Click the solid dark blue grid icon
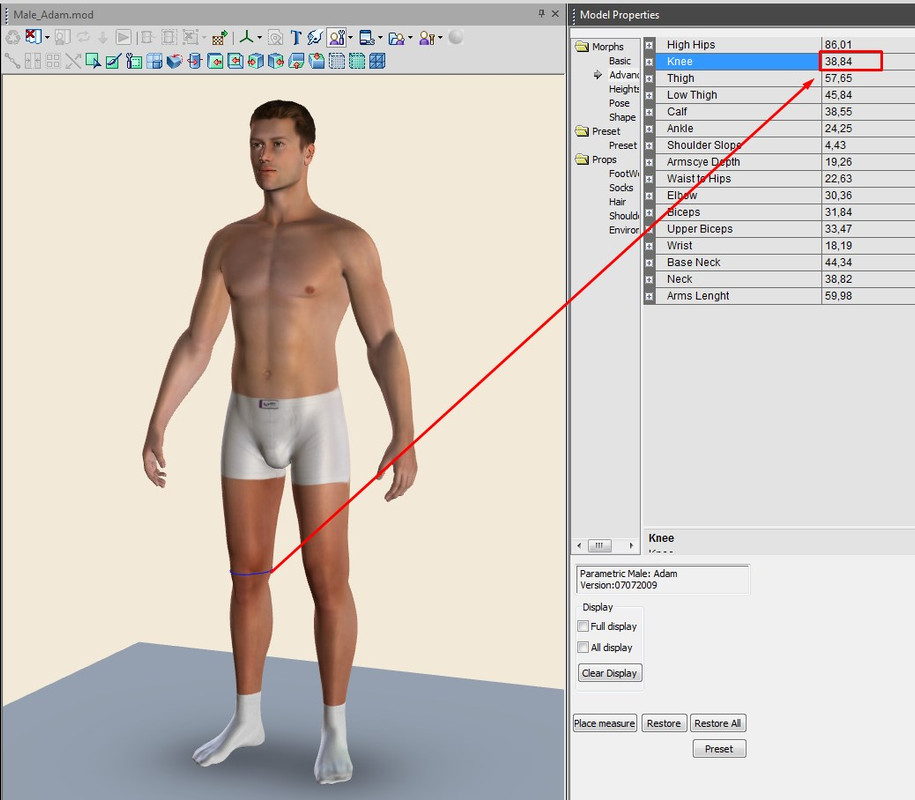This screenshot has height=800, width=915. pos(377,61)
